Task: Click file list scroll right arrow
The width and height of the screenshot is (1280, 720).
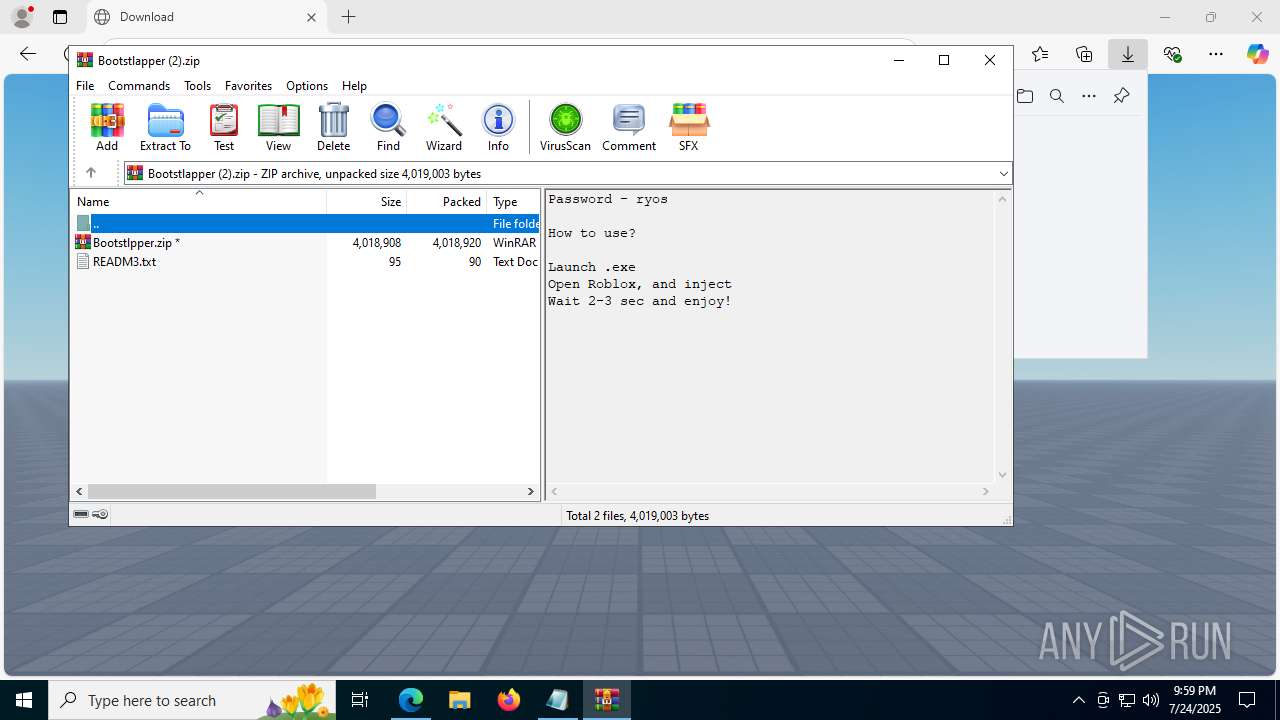Action: (531, 492)
